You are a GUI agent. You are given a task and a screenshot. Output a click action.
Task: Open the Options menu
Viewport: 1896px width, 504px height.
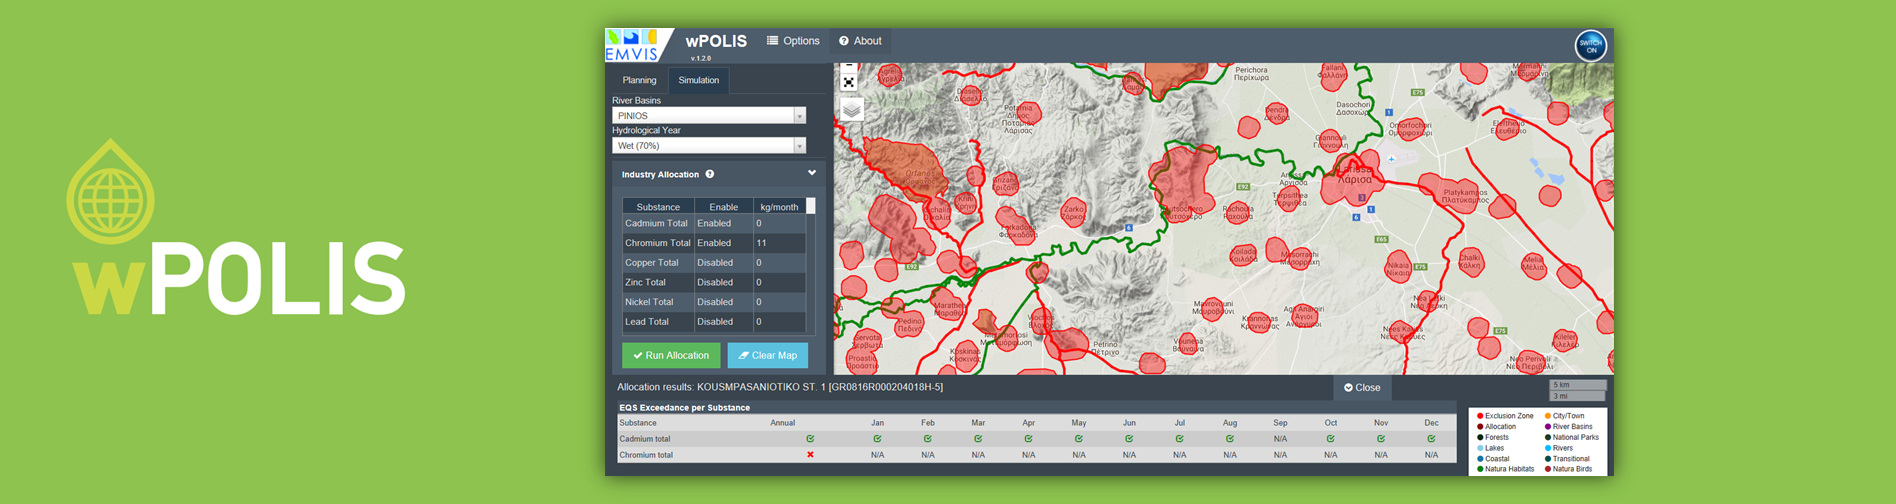(793, 41)
